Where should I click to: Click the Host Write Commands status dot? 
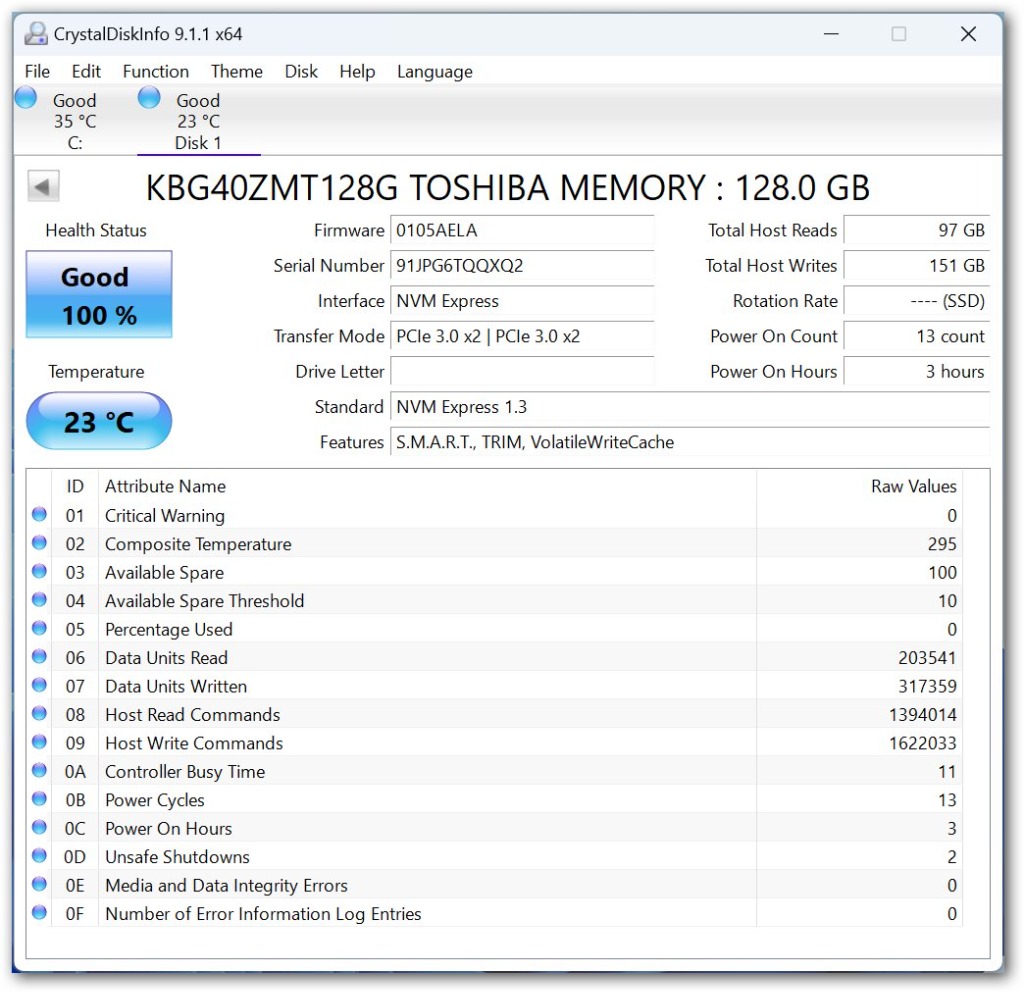point(39,742)
